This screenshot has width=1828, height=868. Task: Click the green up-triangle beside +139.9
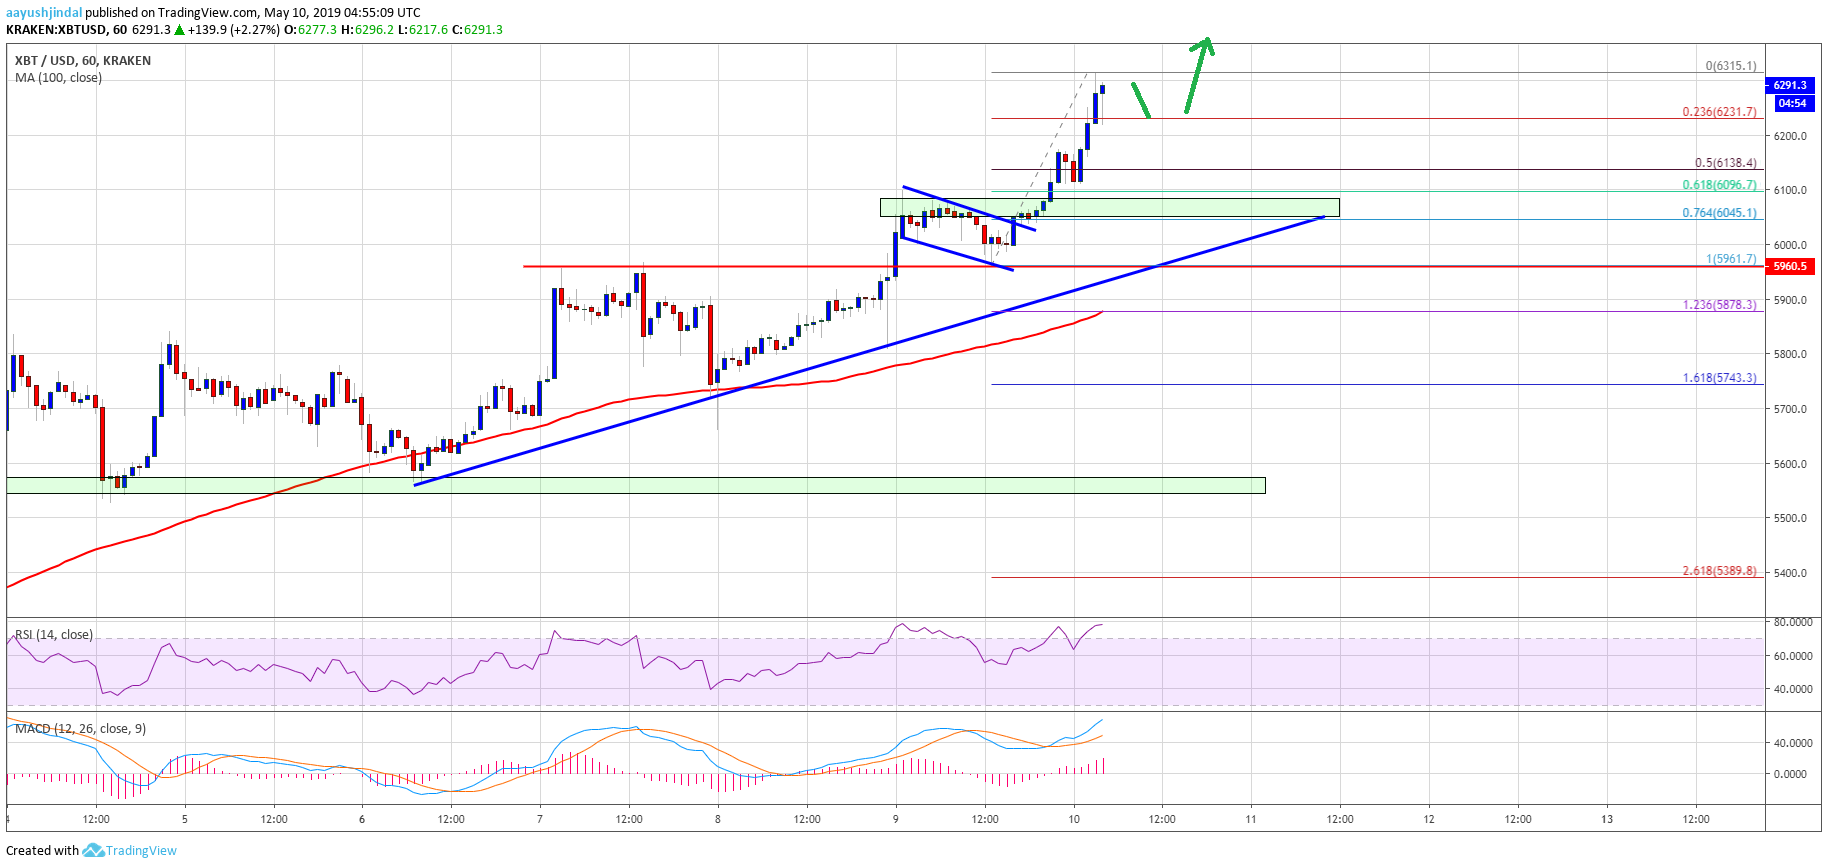pos(180,30)
